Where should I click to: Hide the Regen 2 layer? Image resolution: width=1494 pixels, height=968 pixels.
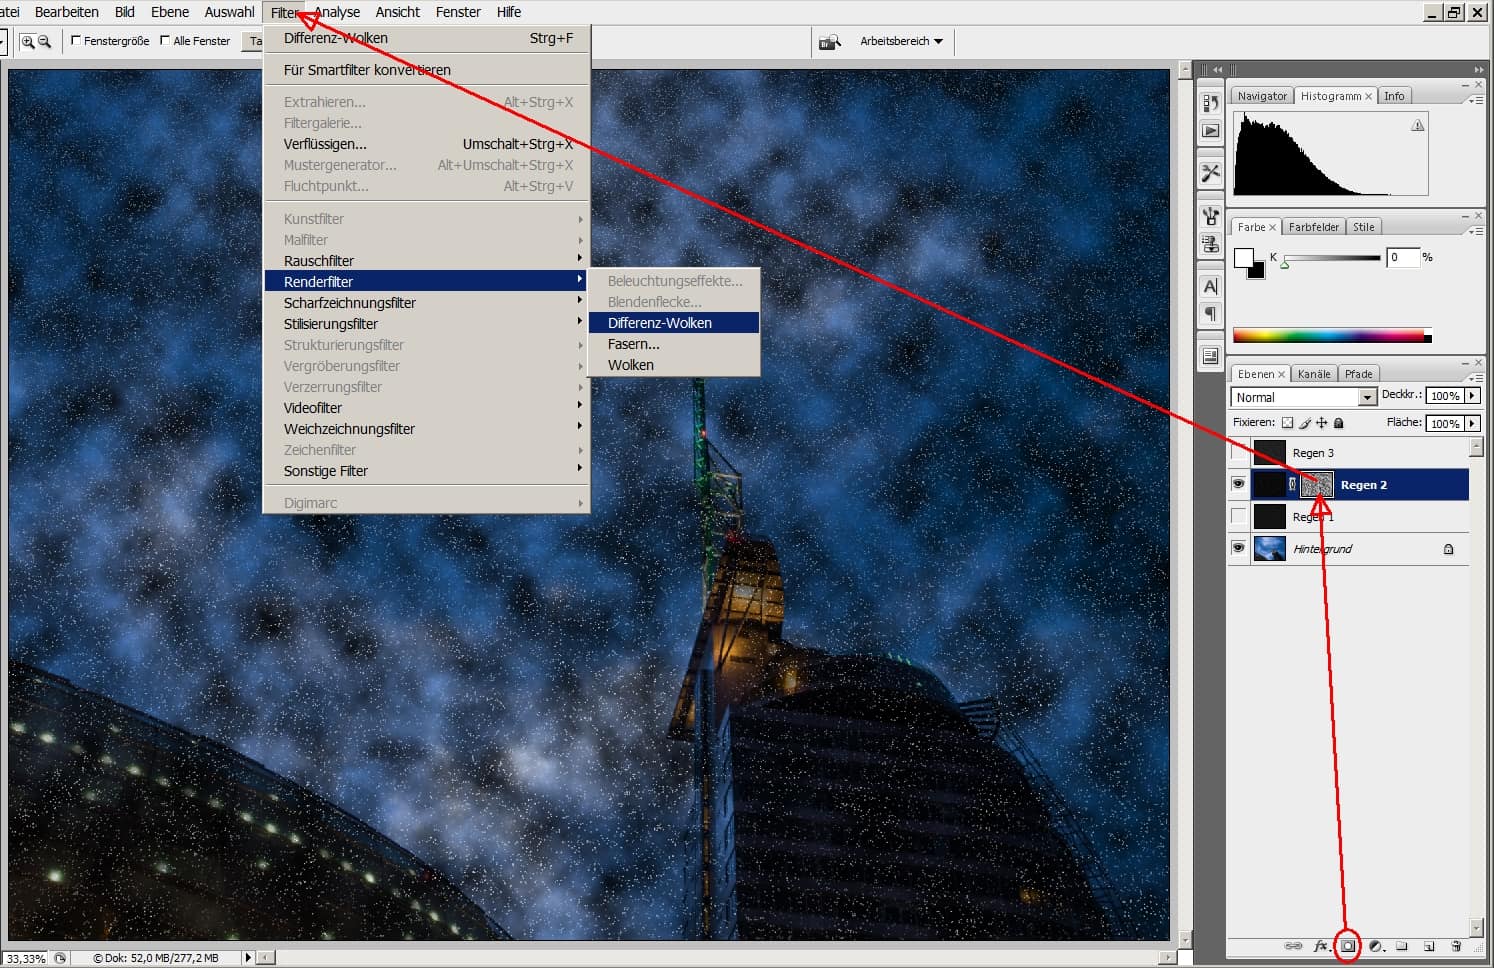click(1238, 484)
